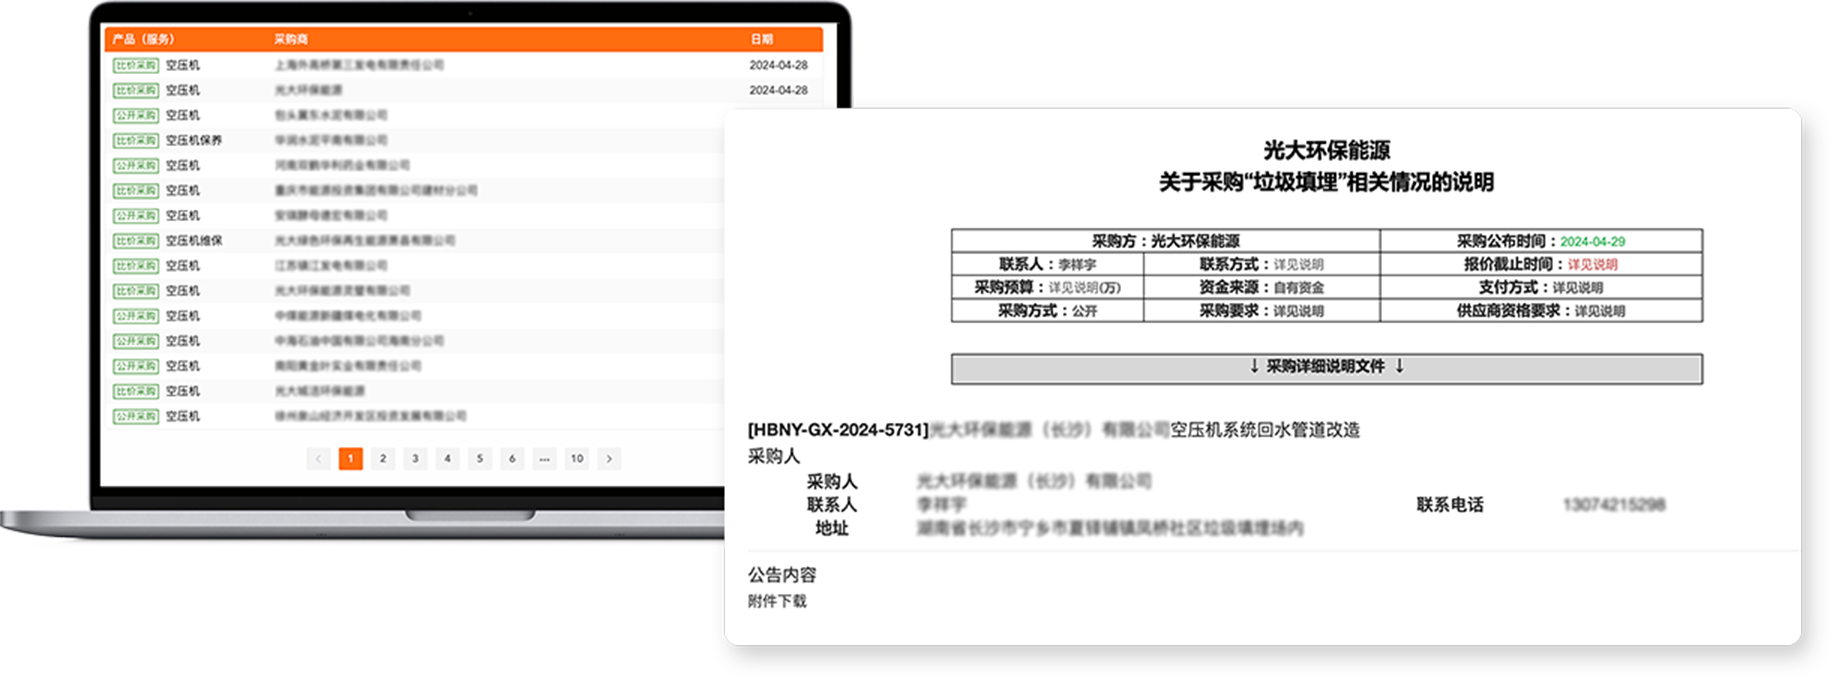Click the 采购商 column header

click(291, 39)
